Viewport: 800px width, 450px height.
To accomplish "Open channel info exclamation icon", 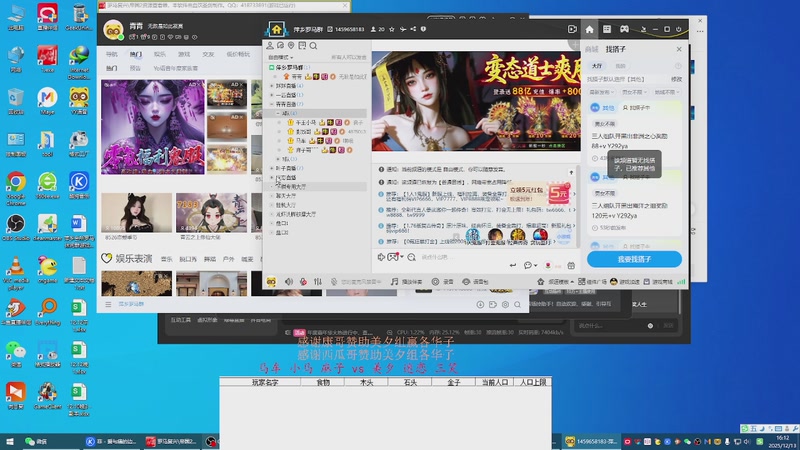I will click(x=423, y=29).
